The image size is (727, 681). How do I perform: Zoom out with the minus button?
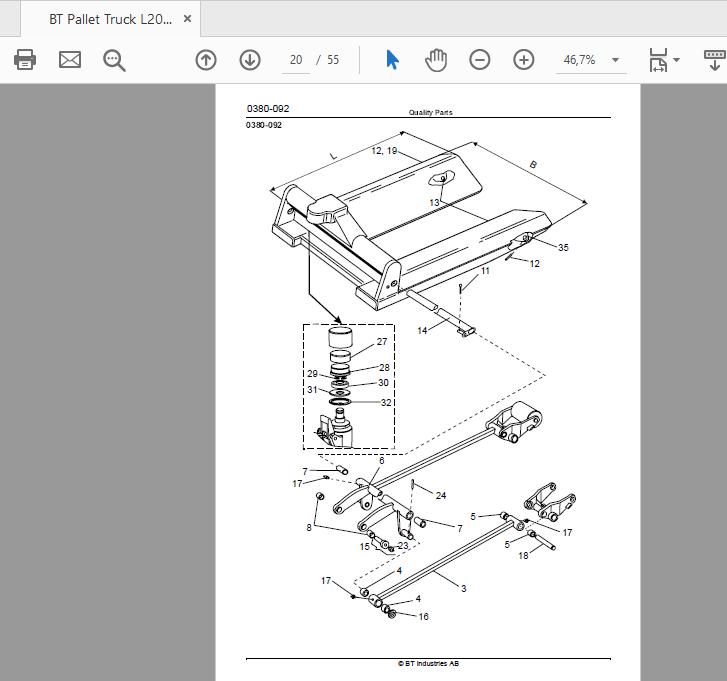coord(479,60)
